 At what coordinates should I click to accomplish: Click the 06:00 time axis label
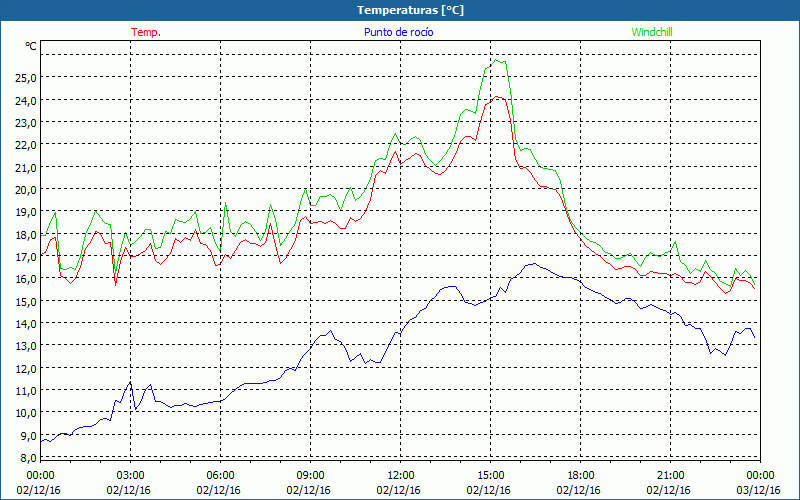(x=220, y=476)
